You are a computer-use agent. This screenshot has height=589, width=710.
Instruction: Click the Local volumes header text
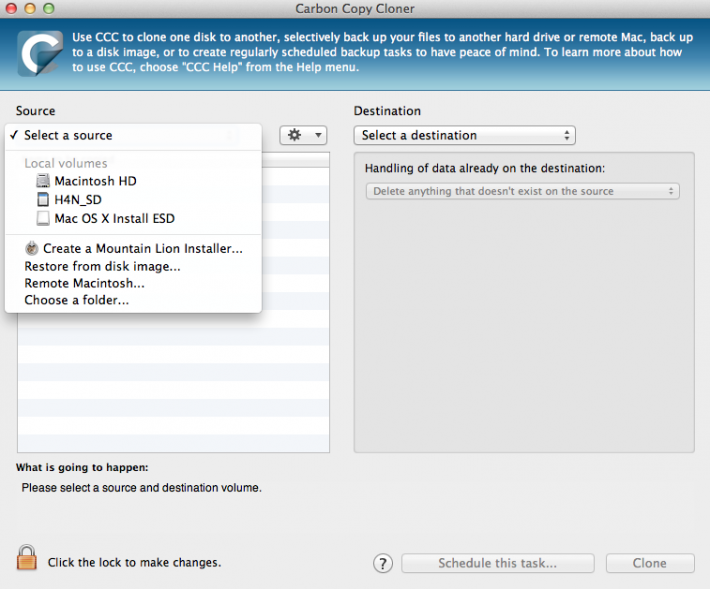click(66, 163)
